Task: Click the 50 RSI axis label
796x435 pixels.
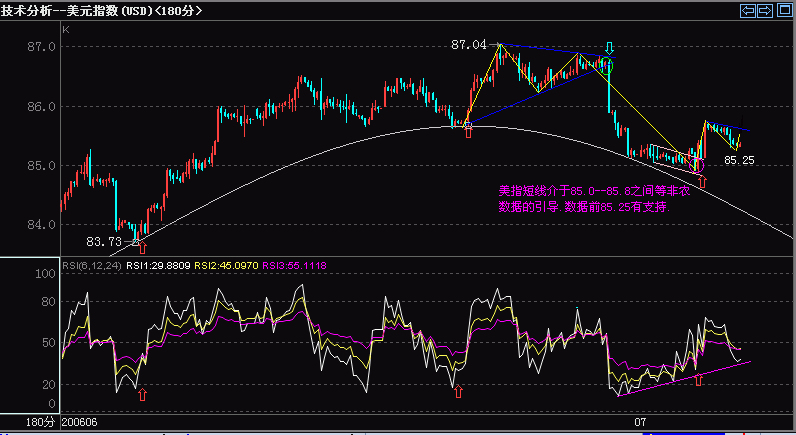Action: pyautogui.click(x=49, y=343)
